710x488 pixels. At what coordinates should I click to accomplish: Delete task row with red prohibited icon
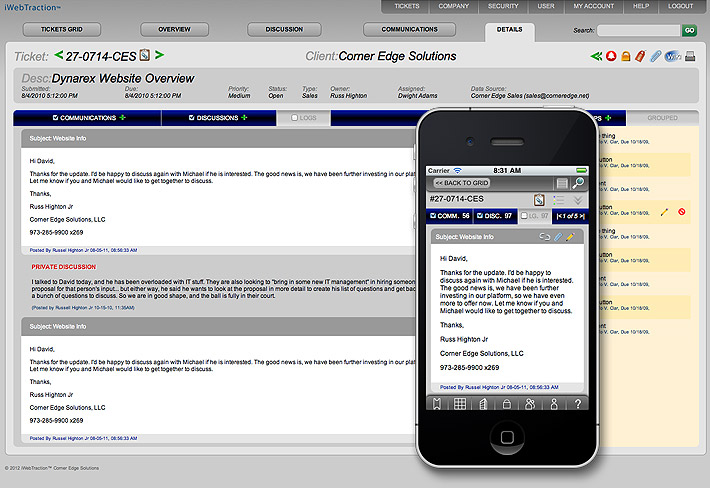pos(681,211)
